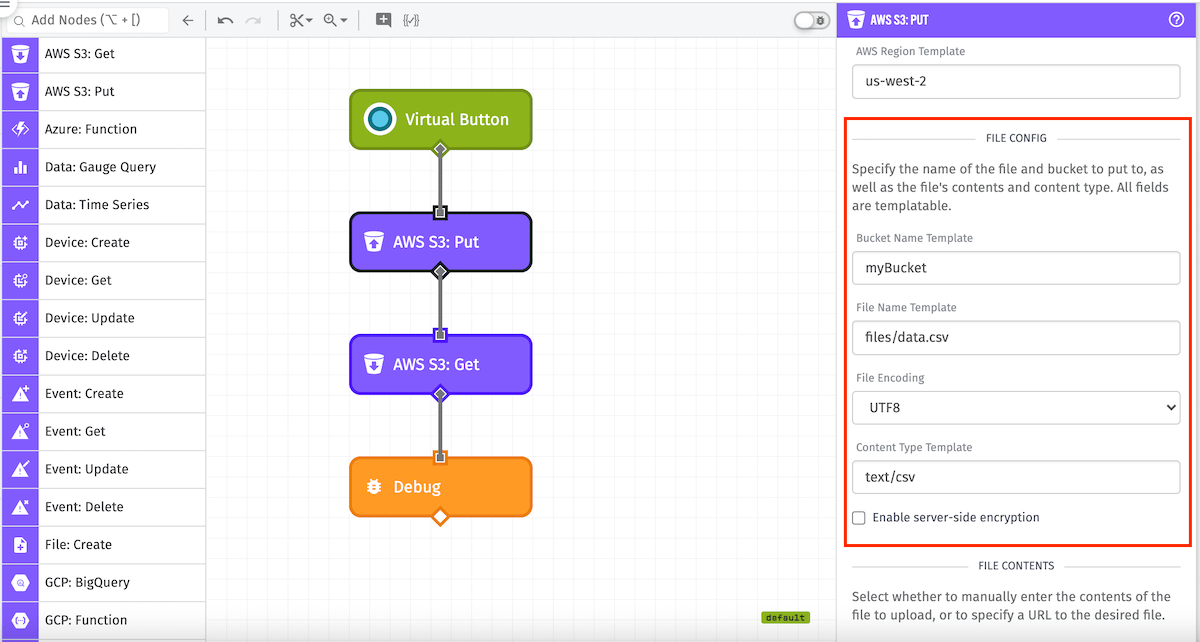Click the AWS S3: Put node output port
This screenshot has height=642, width=1200.
click(x=440, y=271)
